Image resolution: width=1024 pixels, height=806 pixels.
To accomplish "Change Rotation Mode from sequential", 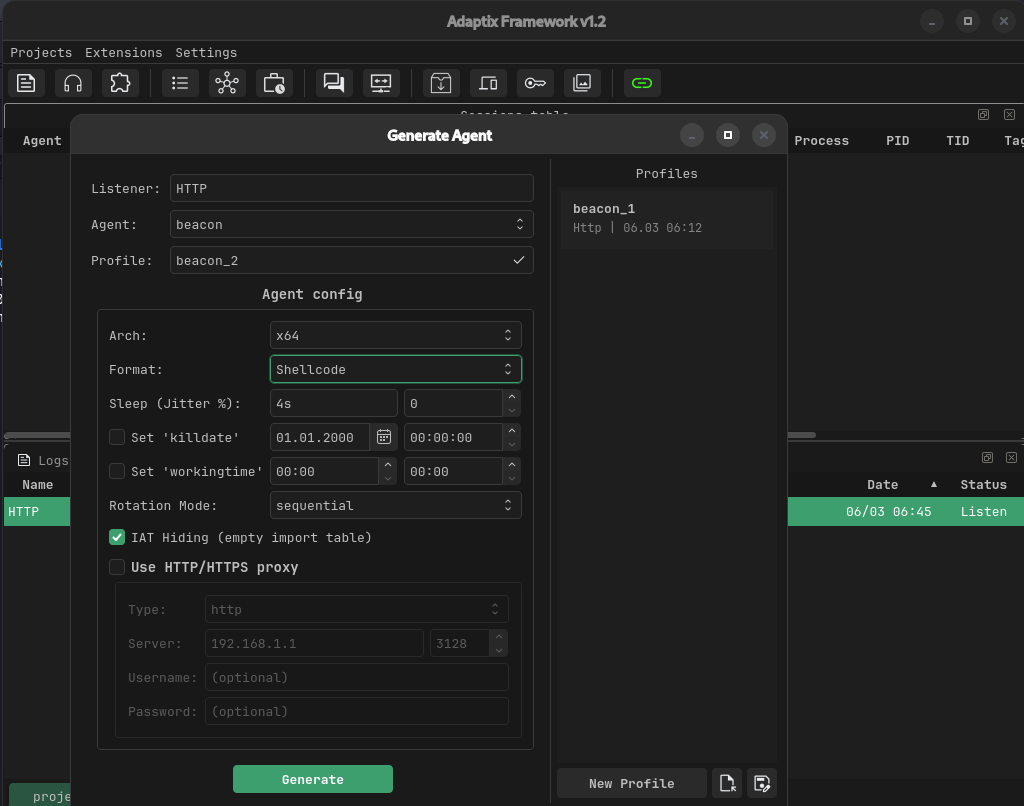I will tap(395, 505).
